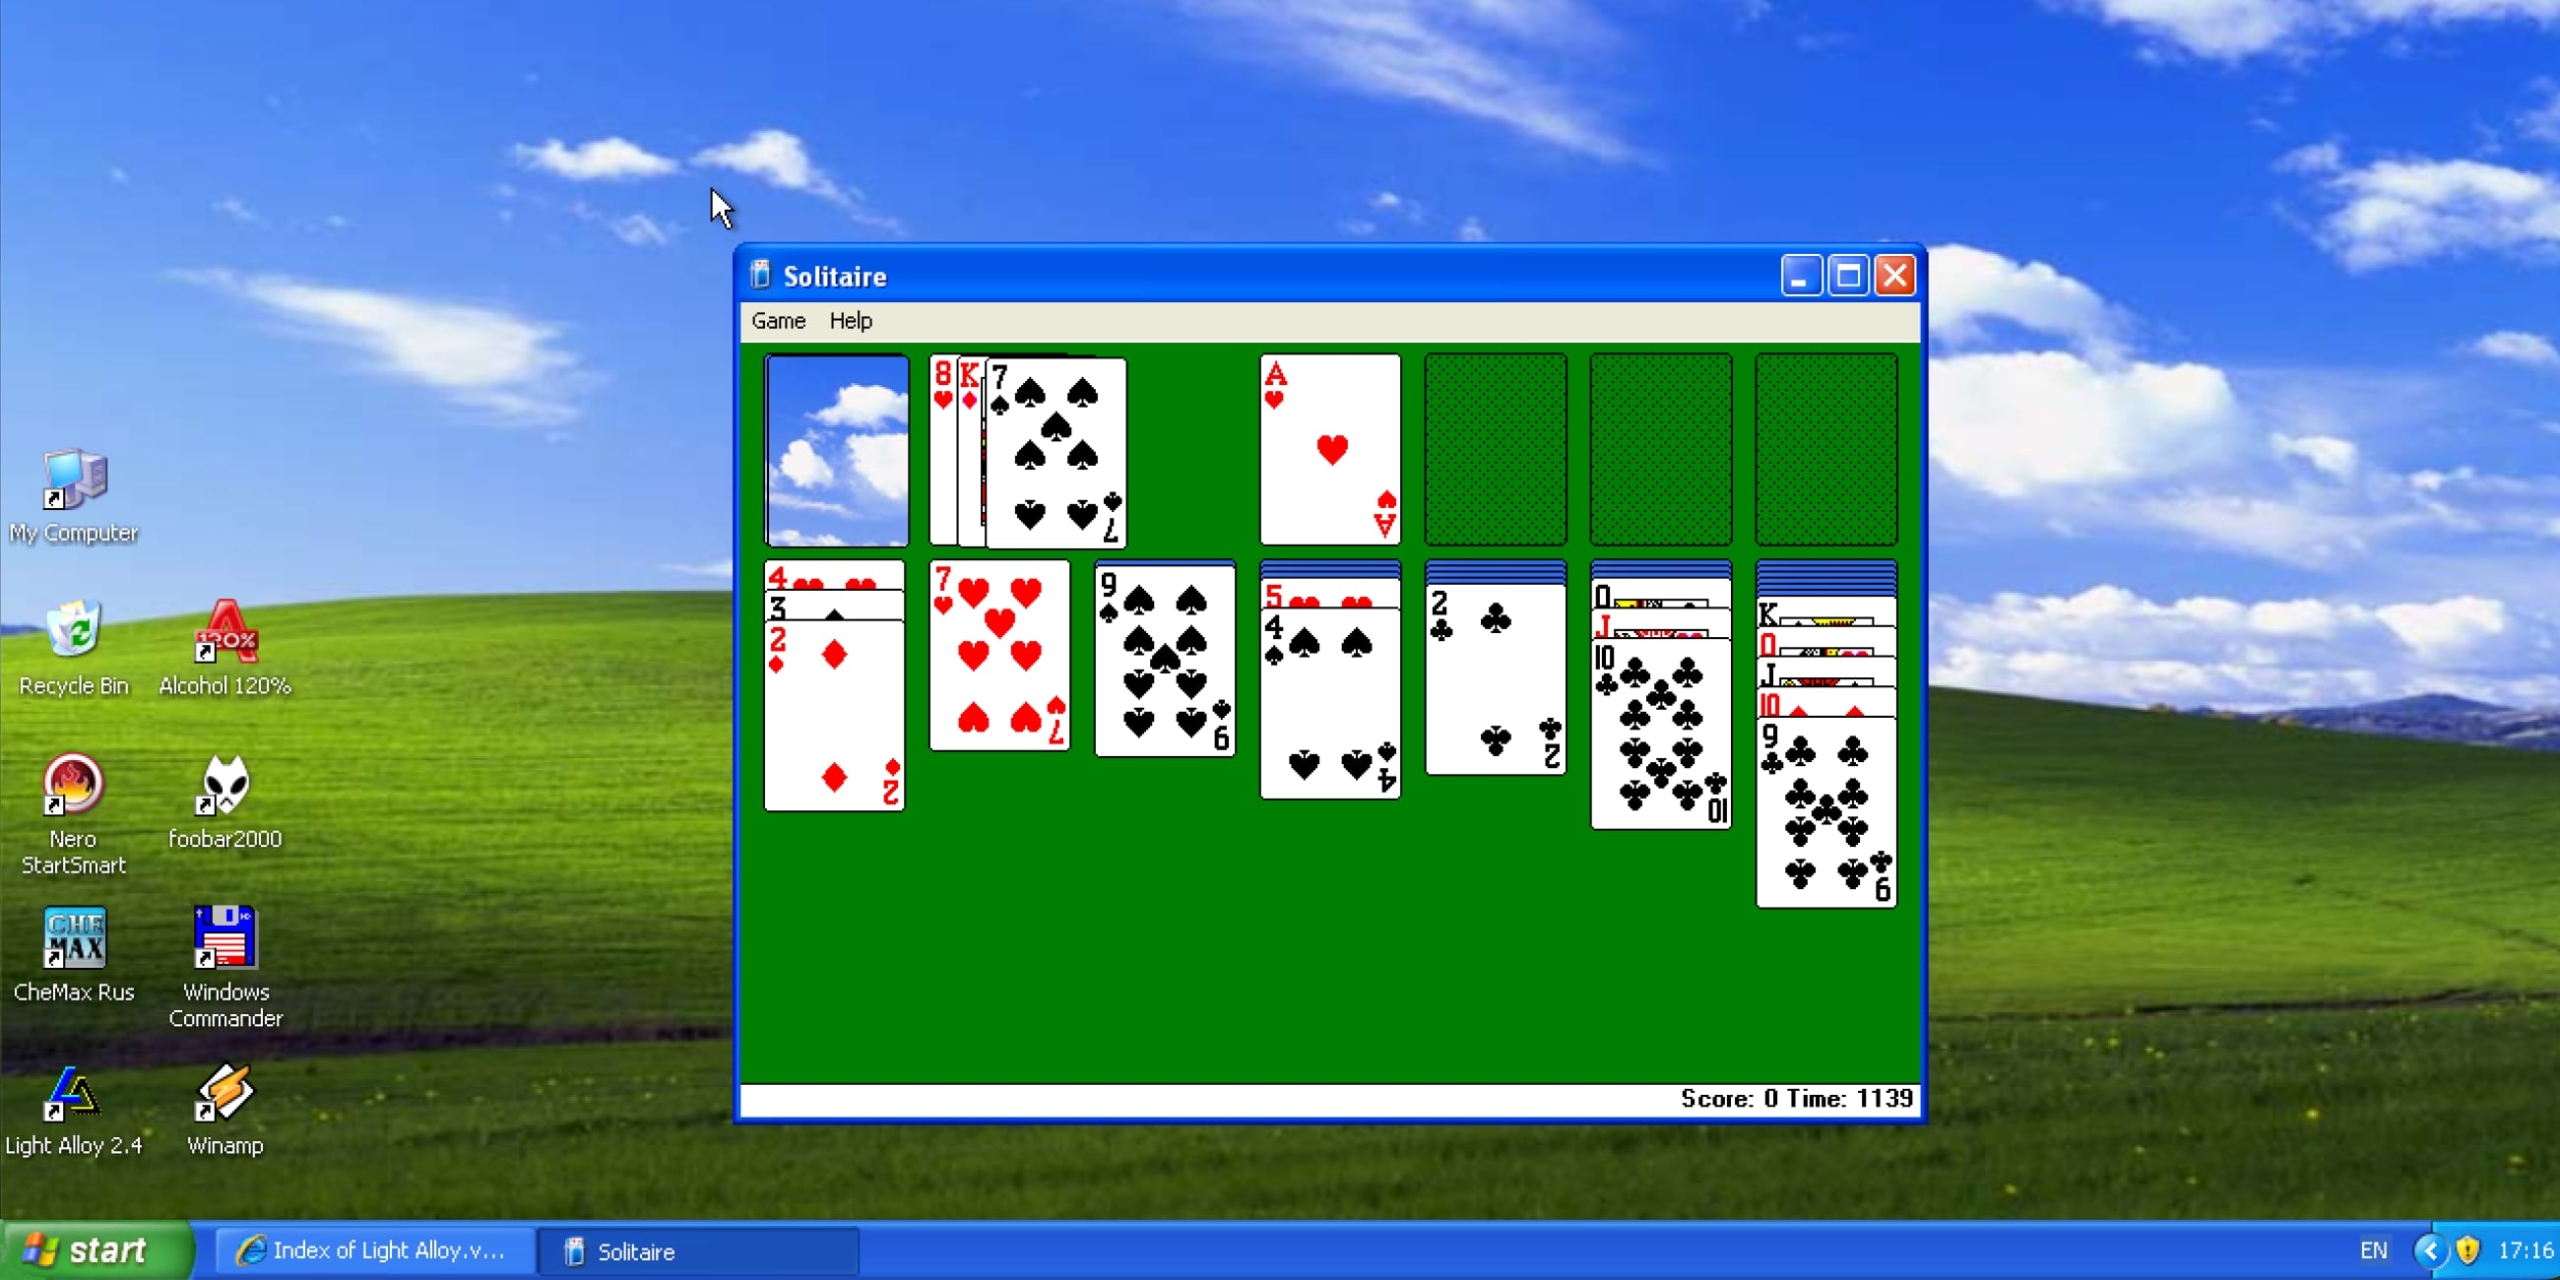This screenshot has height=1280, width=2560.
Task: Click the security shield tray icon
Action: pyautogui.click(x=2467, y=1250)
